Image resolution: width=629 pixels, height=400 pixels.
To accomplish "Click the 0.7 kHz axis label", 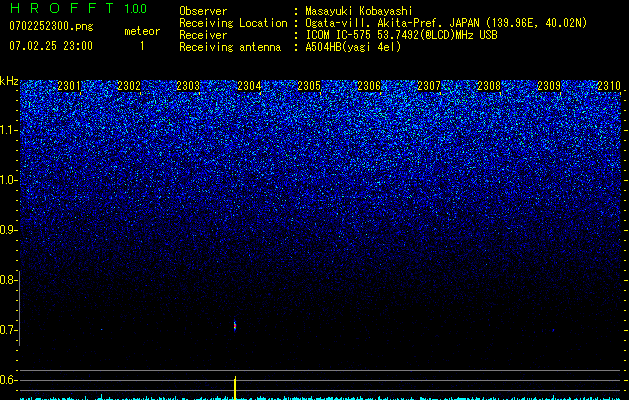I will (7, 330).
